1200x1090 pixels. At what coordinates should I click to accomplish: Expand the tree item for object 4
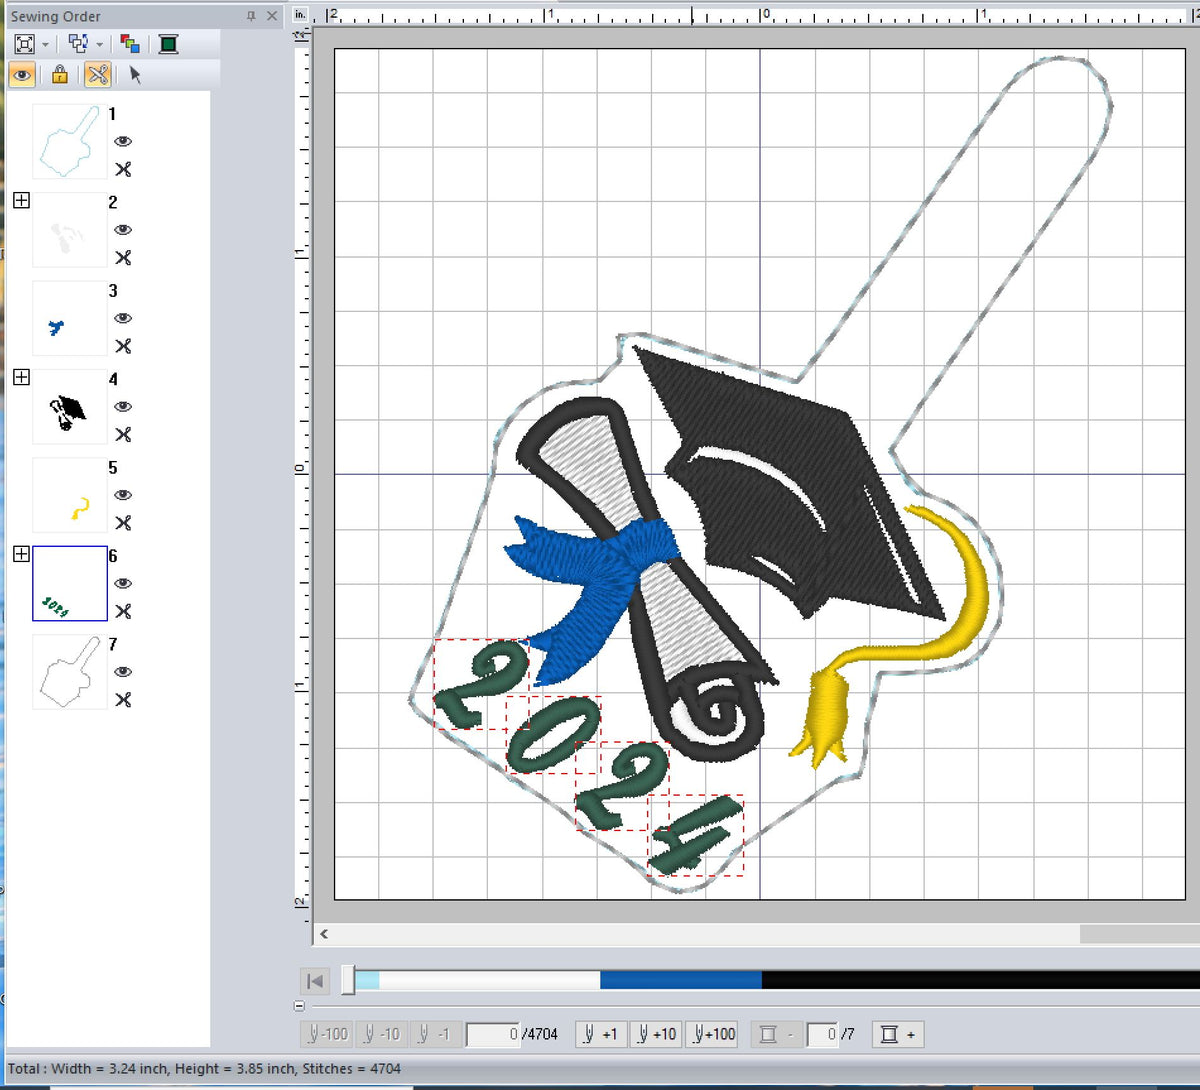(21, 378)
